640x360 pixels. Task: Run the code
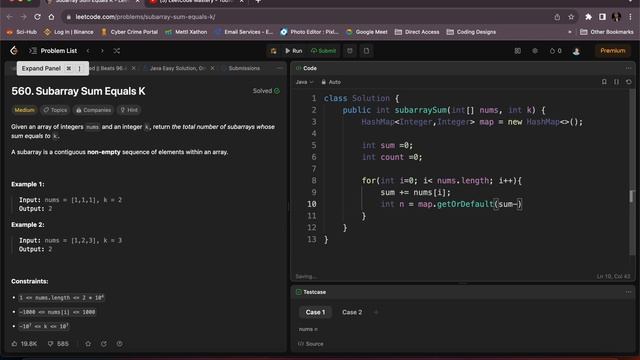tap(294, 51)
